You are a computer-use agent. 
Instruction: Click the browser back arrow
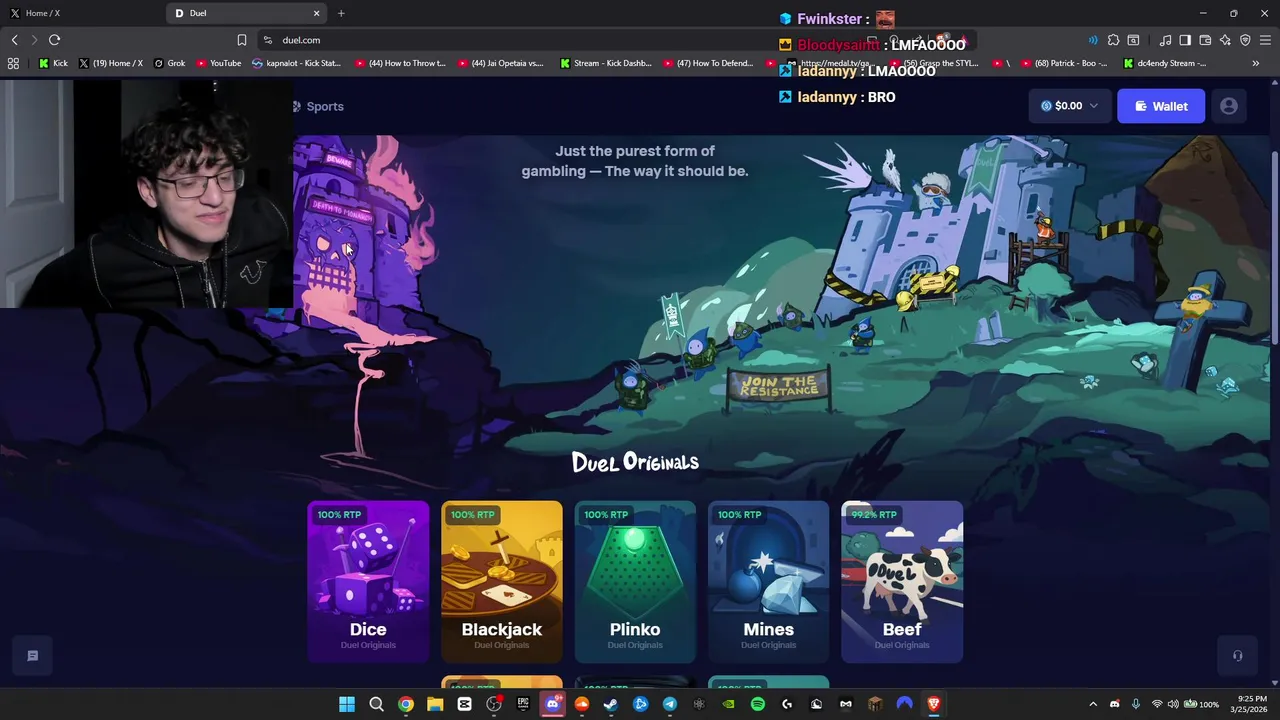(x=14, y=40)
